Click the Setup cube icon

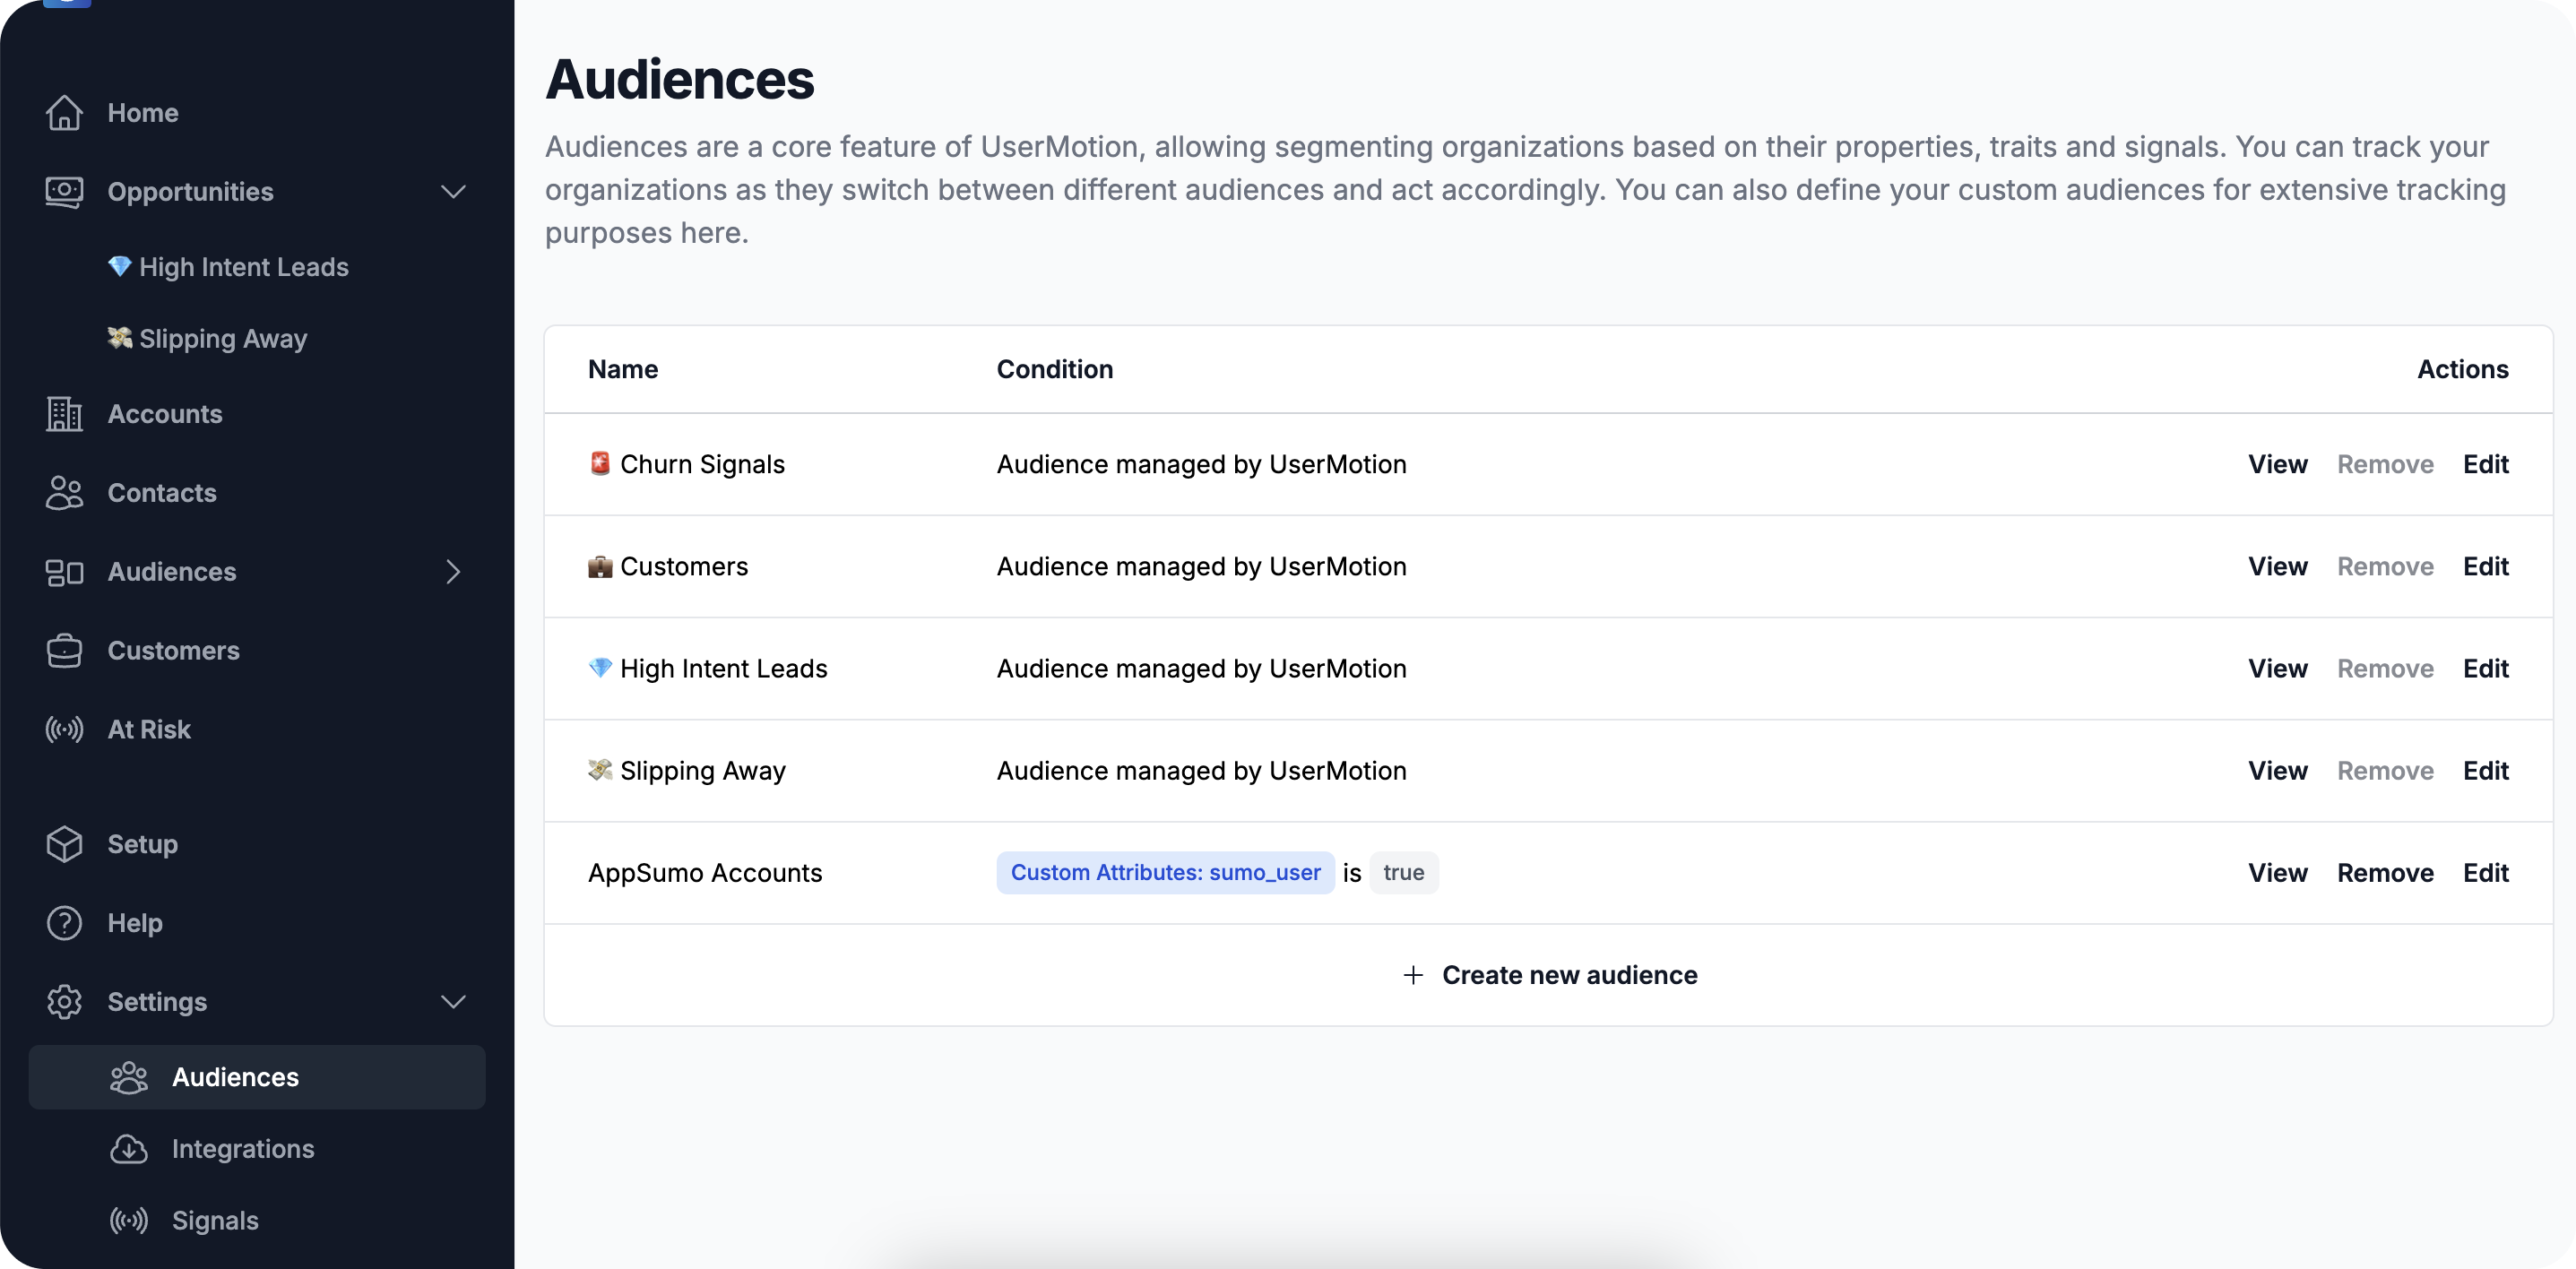pyautogui.click(x=64, y=844)
